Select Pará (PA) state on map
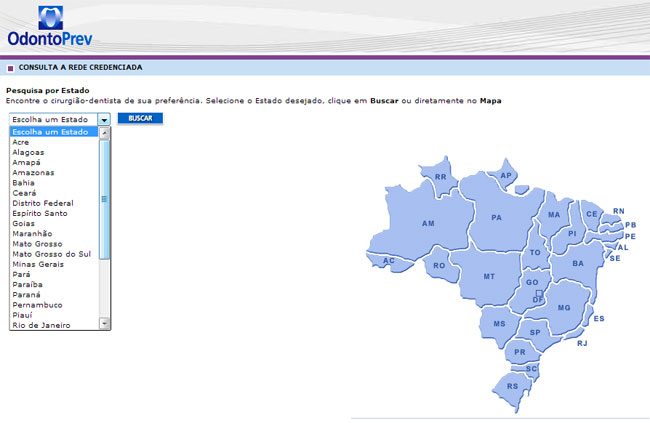 pos(496,217)
